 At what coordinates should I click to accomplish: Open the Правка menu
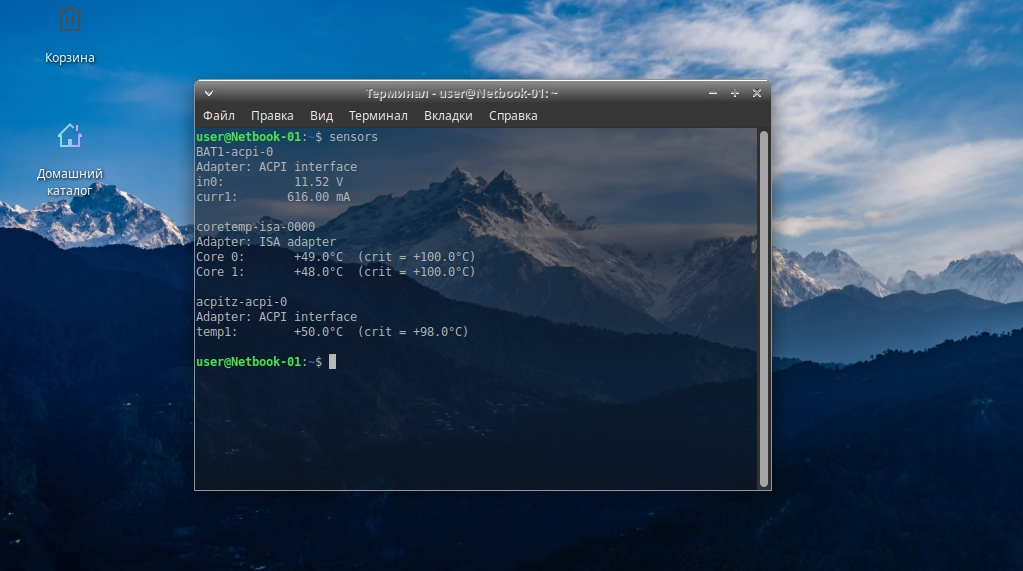pos(272,116)
